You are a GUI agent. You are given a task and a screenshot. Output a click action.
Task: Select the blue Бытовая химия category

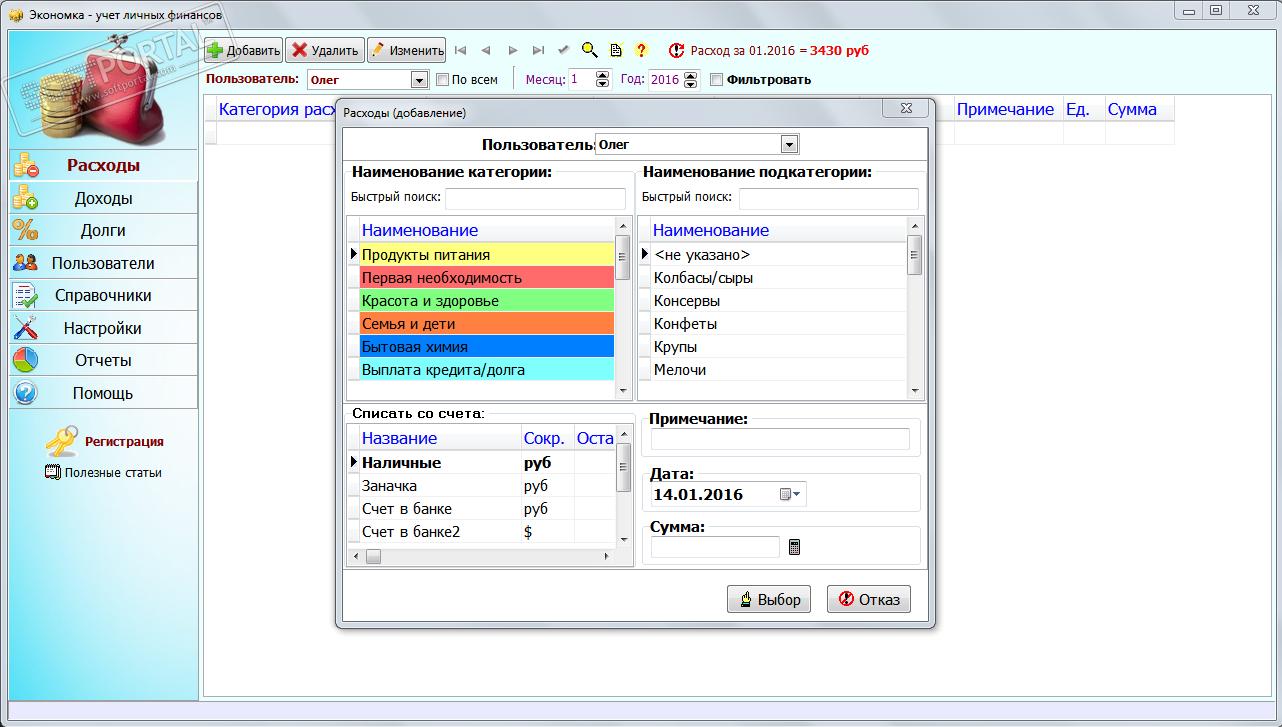487,347
